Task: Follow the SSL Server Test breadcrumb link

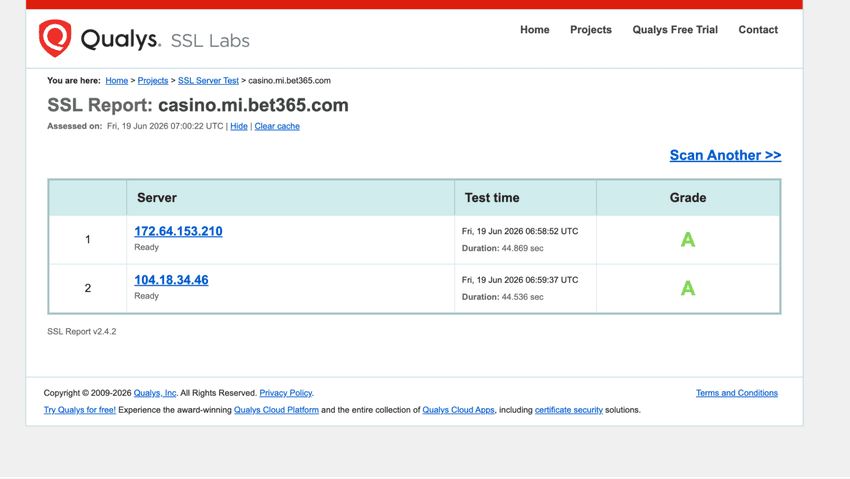Action: point(208,81)
